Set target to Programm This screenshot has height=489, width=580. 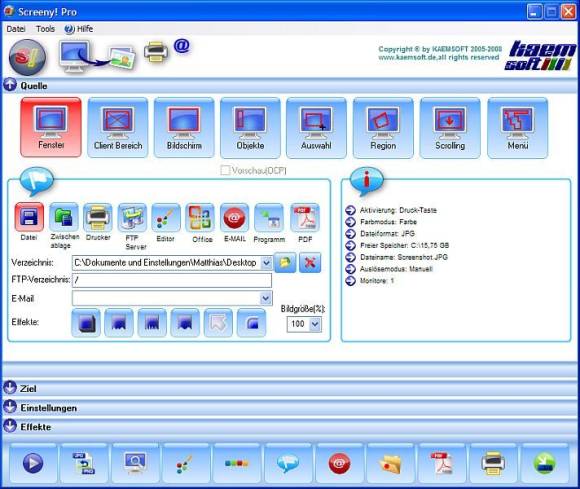coord(269,217)
